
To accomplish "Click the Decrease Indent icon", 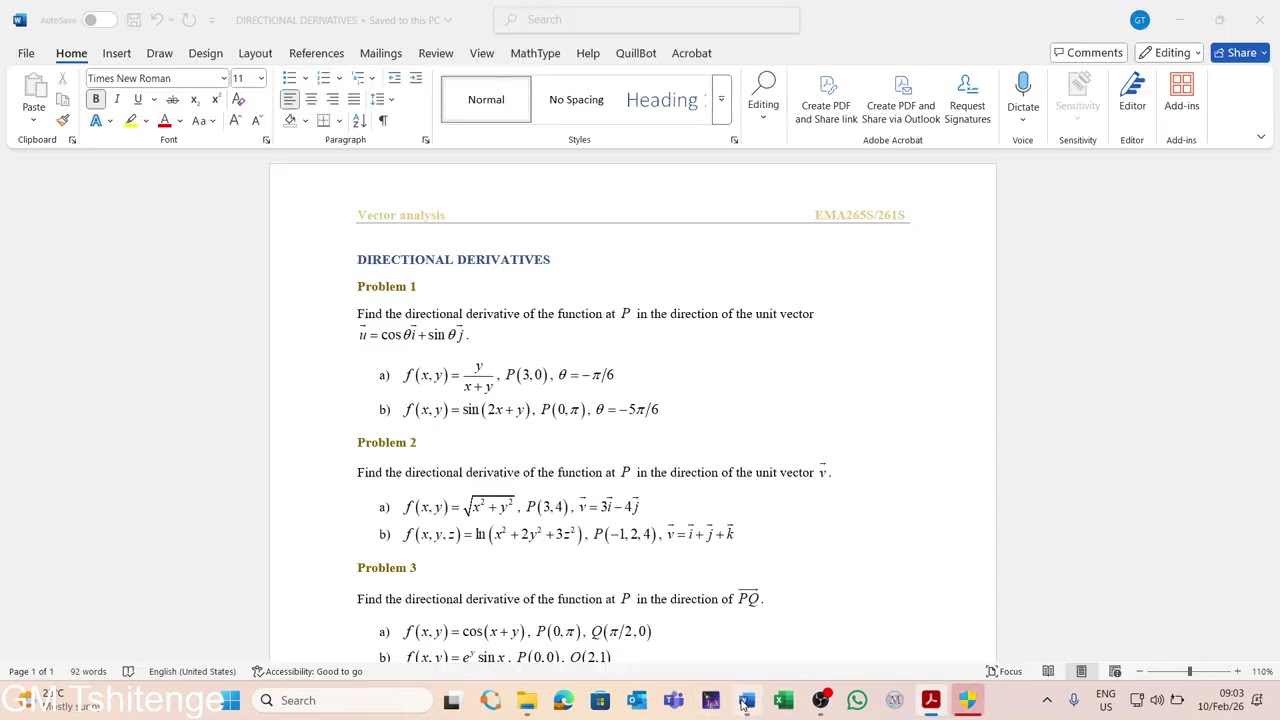I will 395,78.
